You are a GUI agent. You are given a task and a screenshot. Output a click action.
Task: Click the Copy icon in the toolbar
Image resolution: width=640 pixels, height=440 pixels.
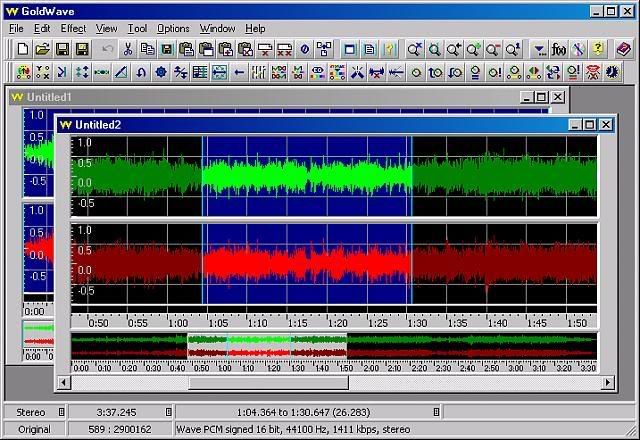[x=147, y=49]
